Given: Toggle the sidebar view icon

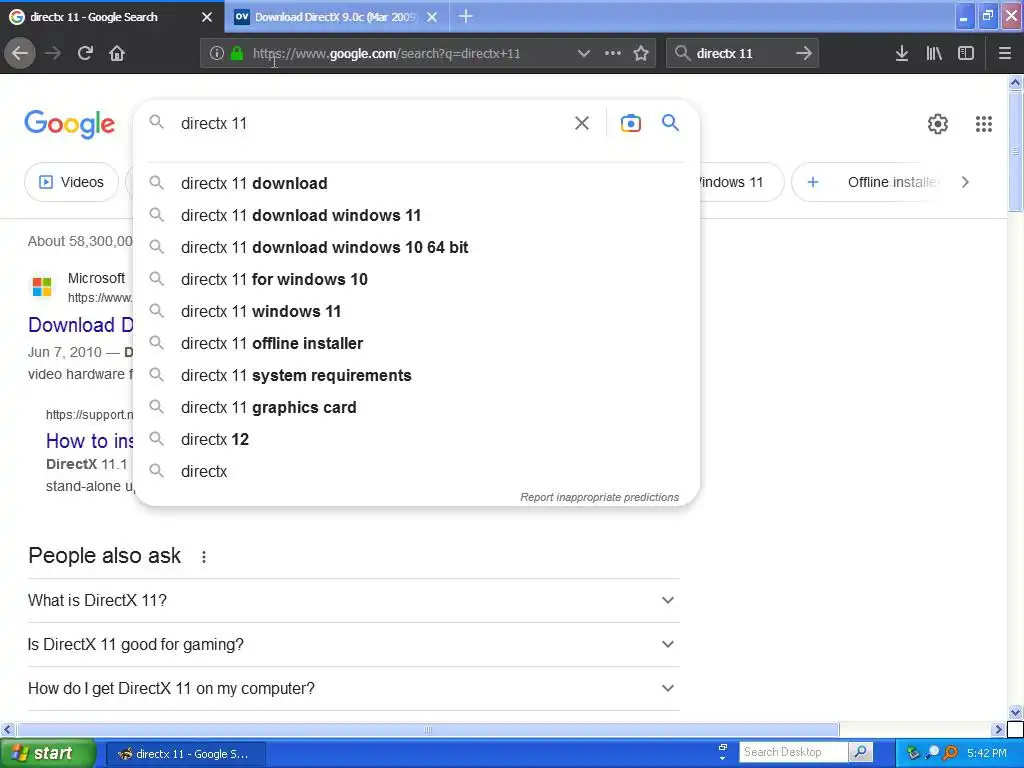Looking at the screenshot, I should tap(966, 54).
